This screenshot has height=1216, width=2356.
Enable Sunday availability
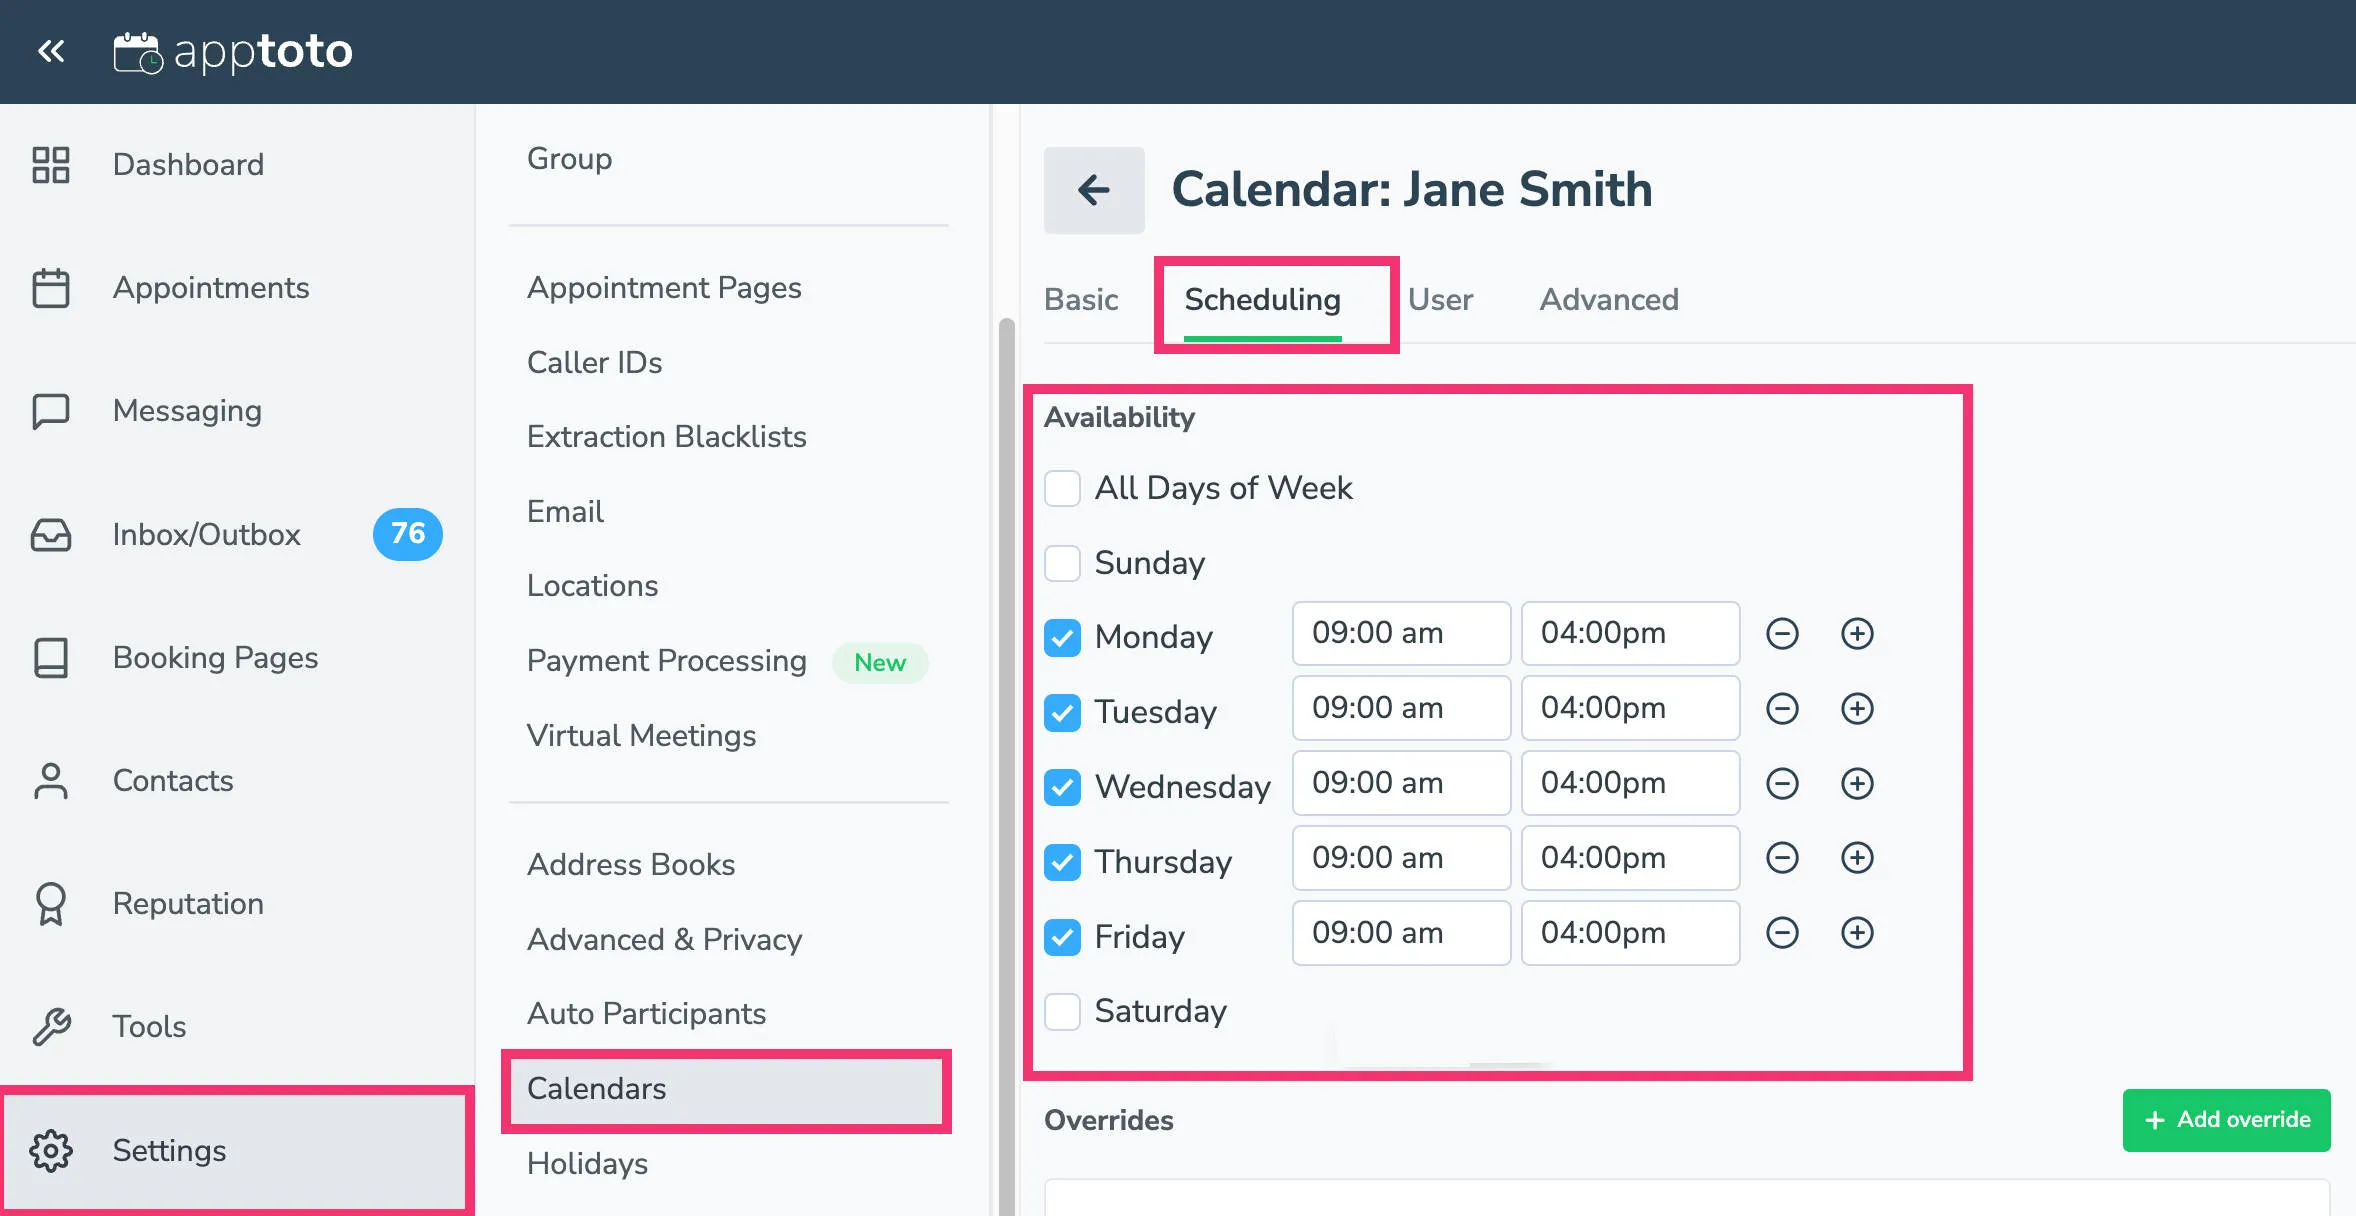(x=1062, y=563)
